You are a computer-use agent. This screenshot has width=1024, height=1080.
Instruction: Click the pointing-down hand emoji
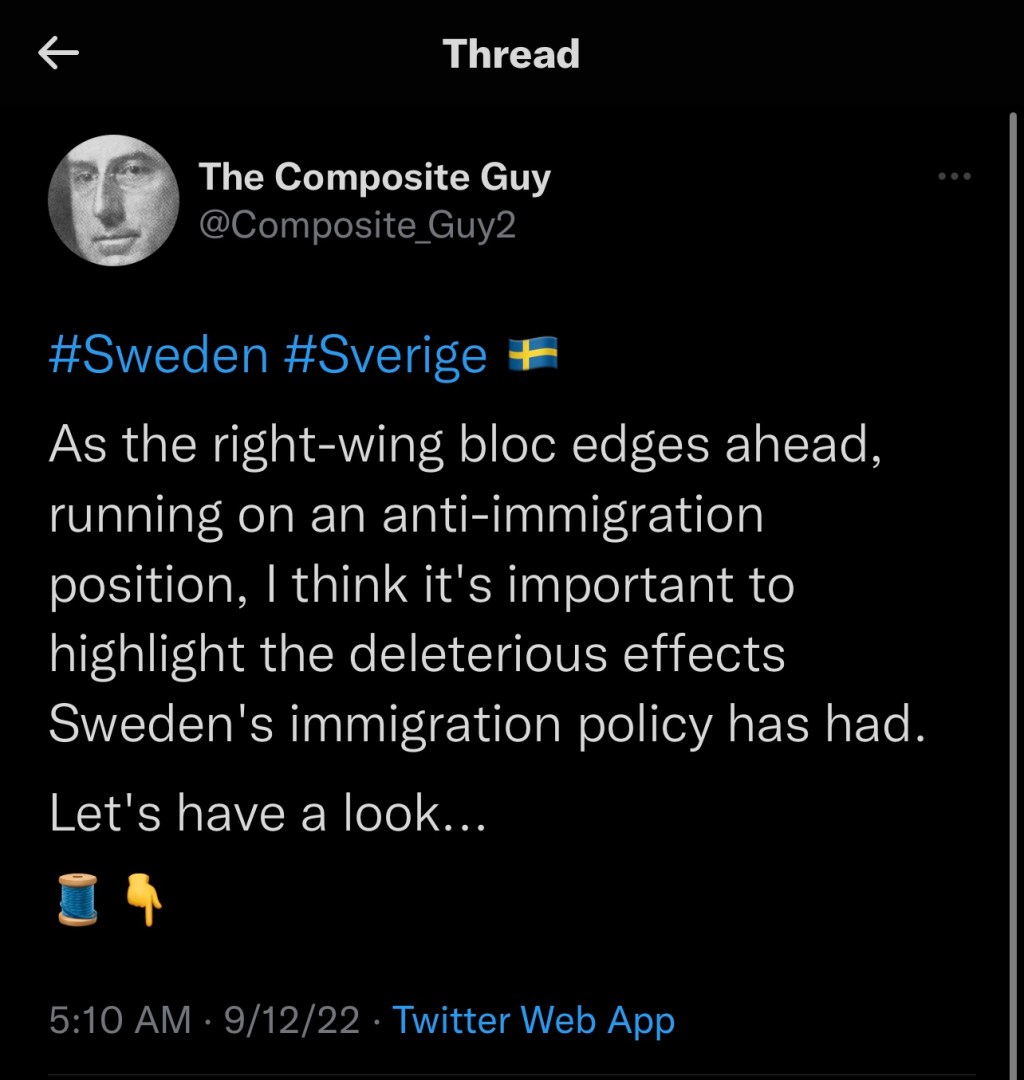click(142, 898)
